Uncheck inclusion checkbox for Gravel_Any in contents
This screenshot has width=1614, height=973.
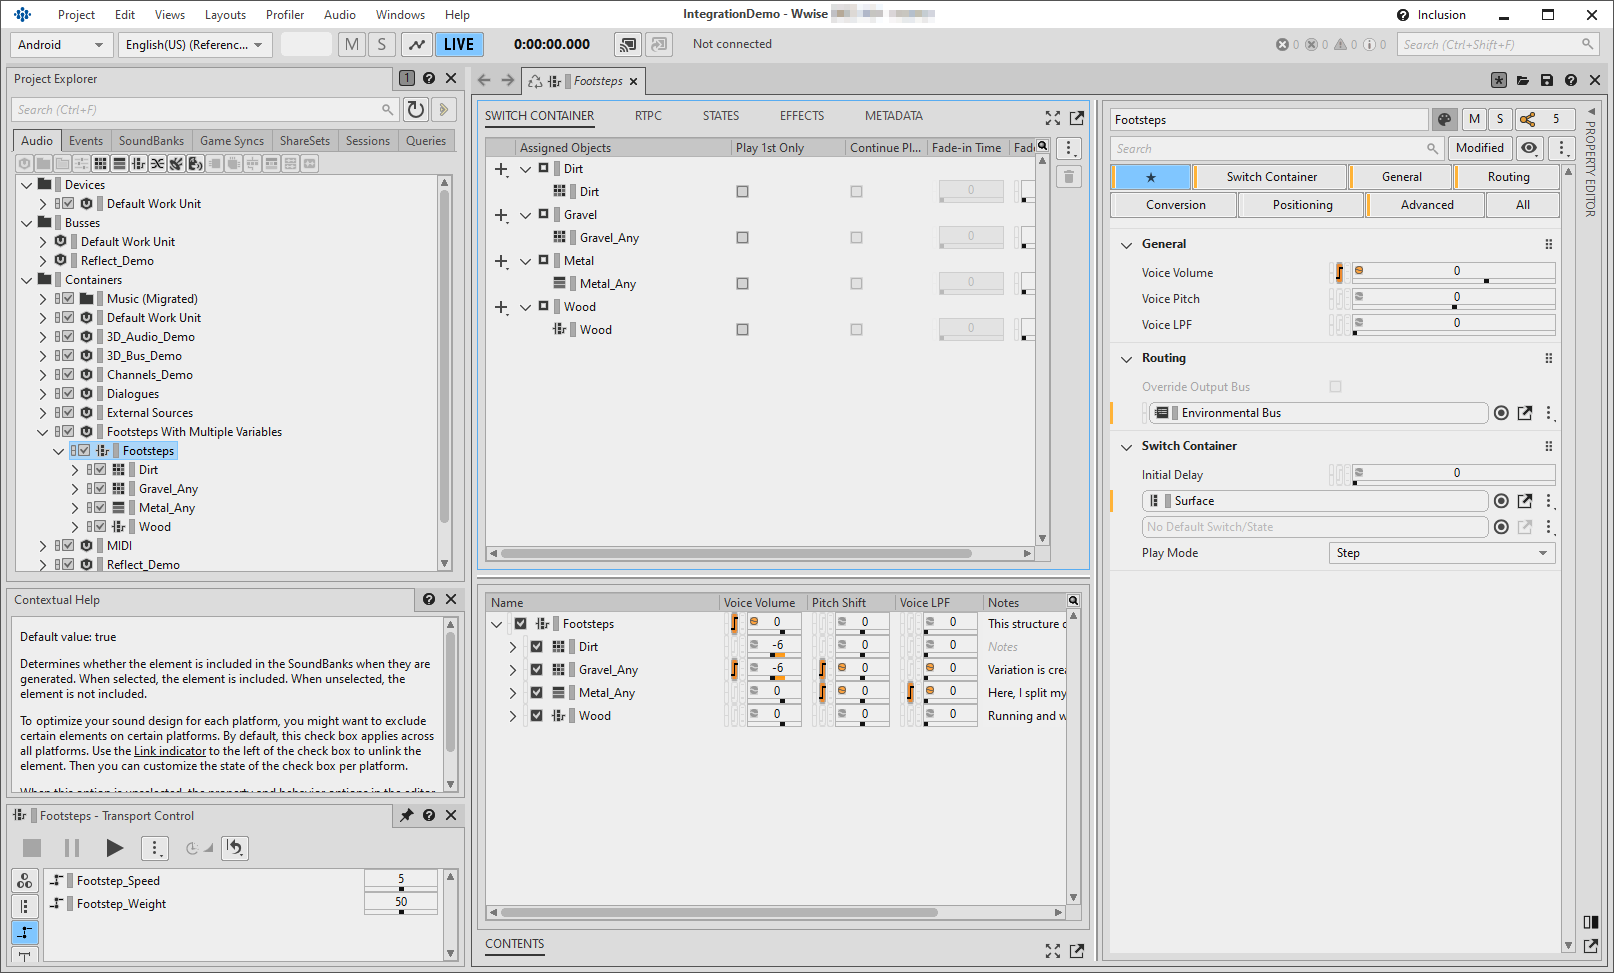[x=537, y=670]
